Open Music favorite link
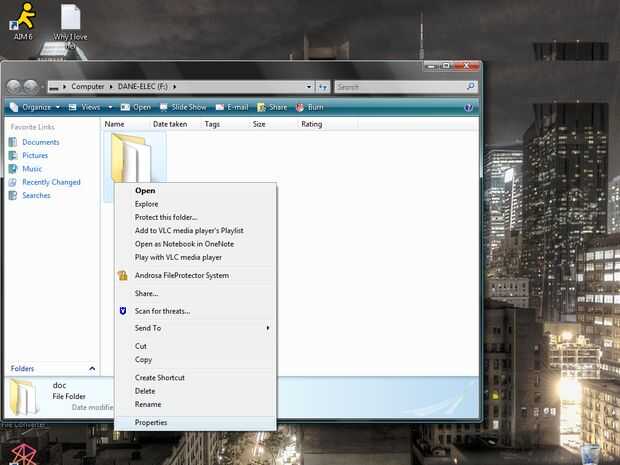 (32, 169)
